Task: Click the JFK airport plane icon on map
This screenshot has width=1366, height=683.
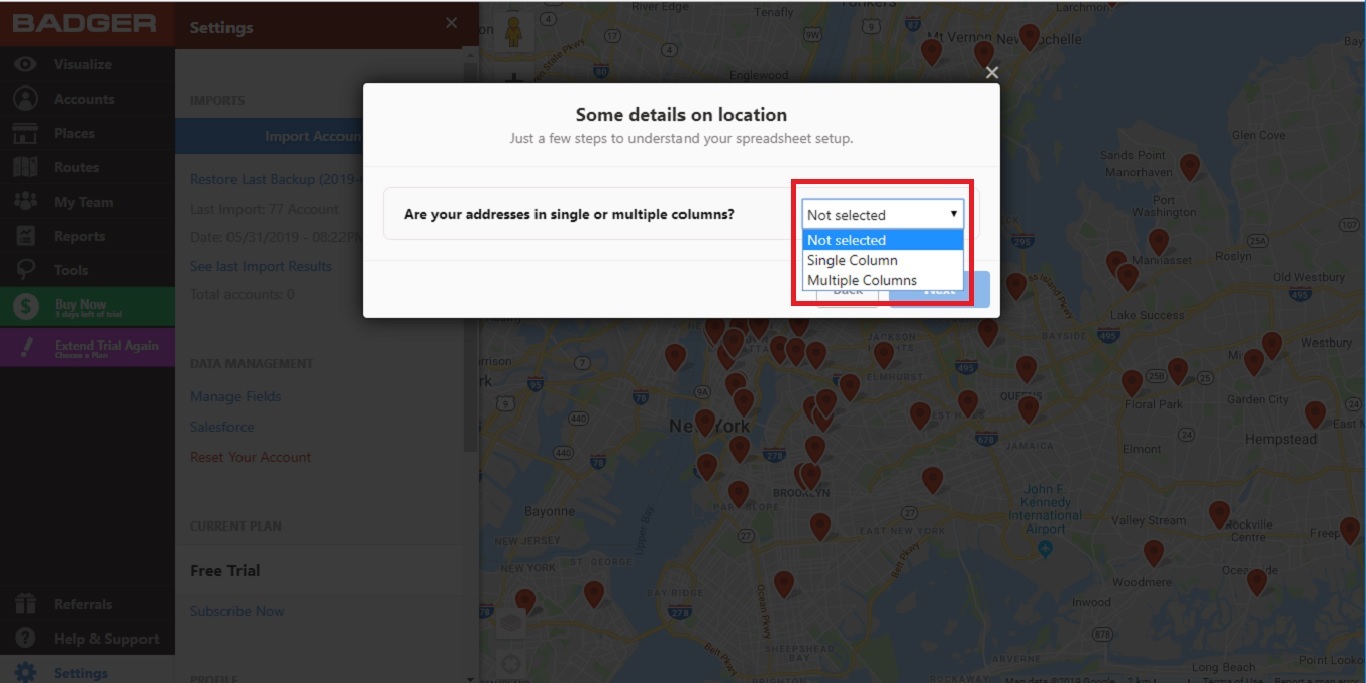Action: pos(1046,550)
